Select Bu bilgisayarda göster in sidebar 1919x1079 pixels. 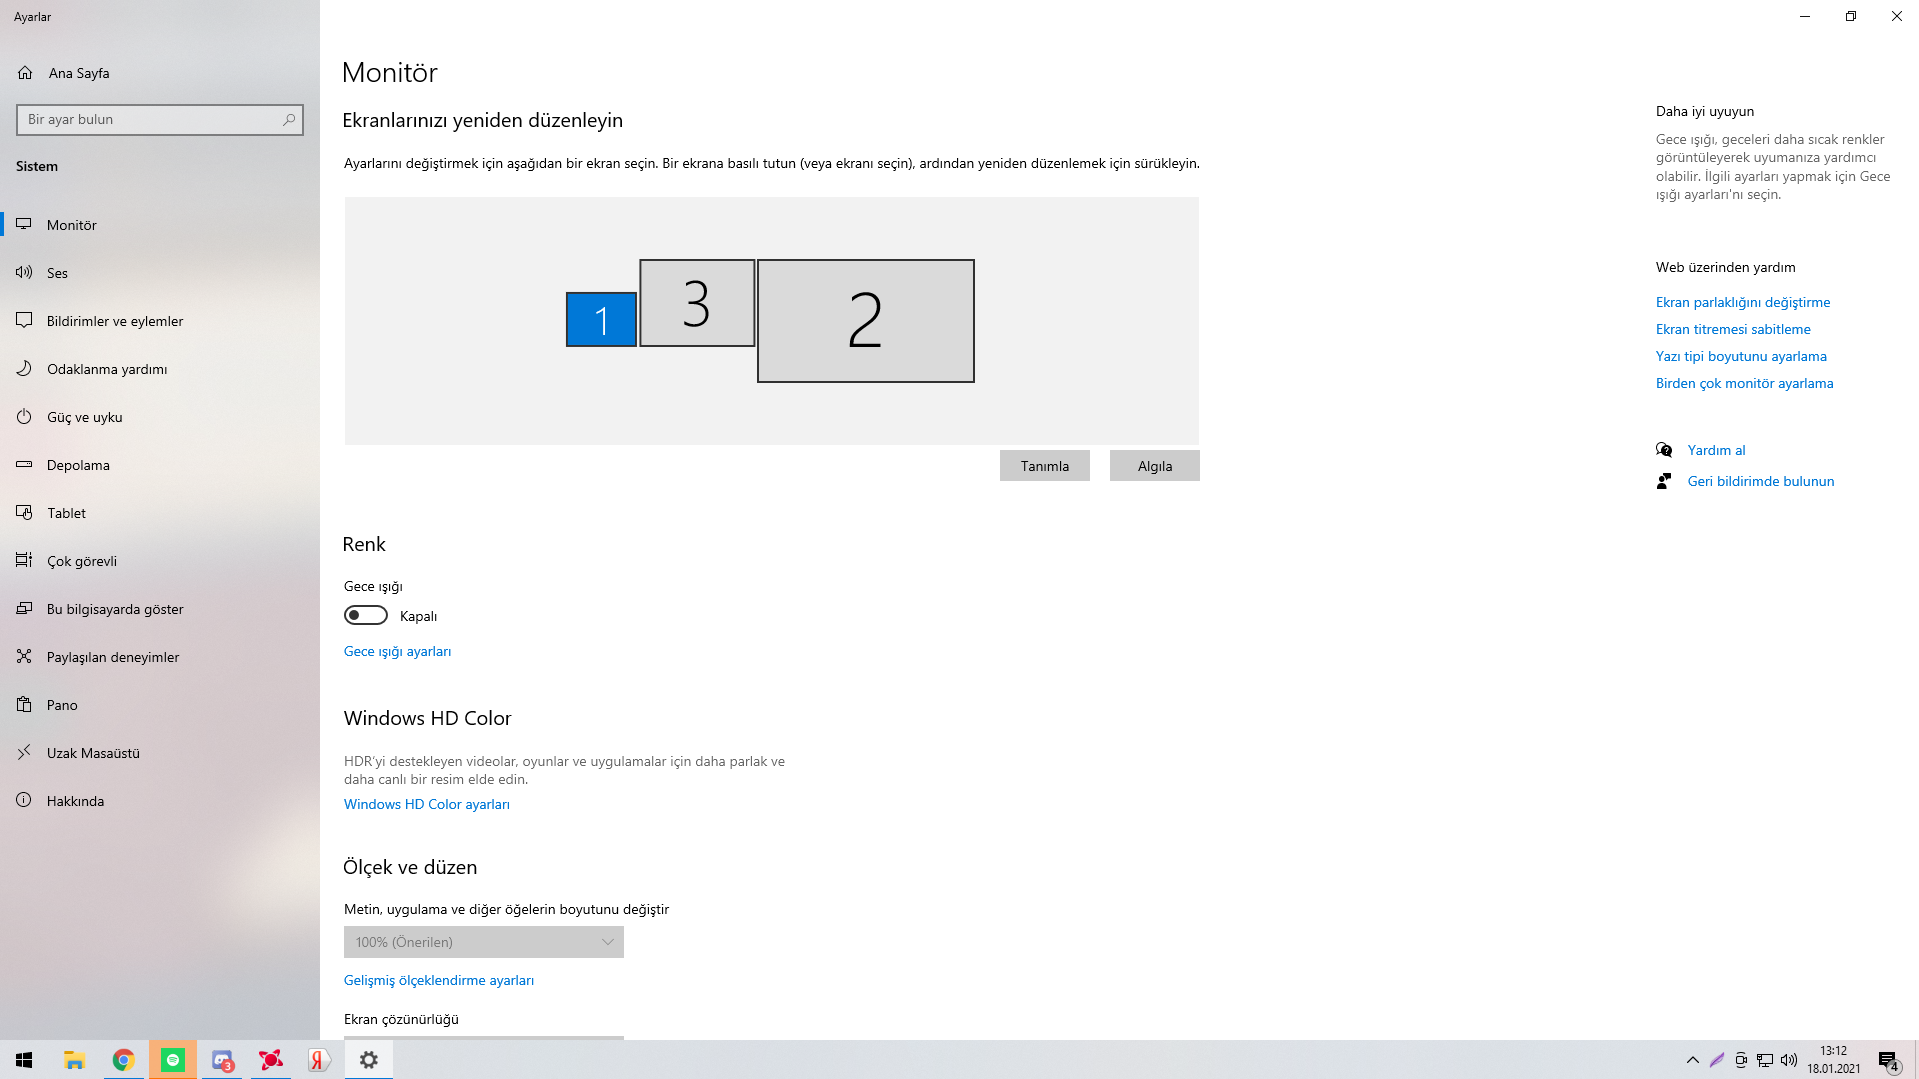point(160,609)
